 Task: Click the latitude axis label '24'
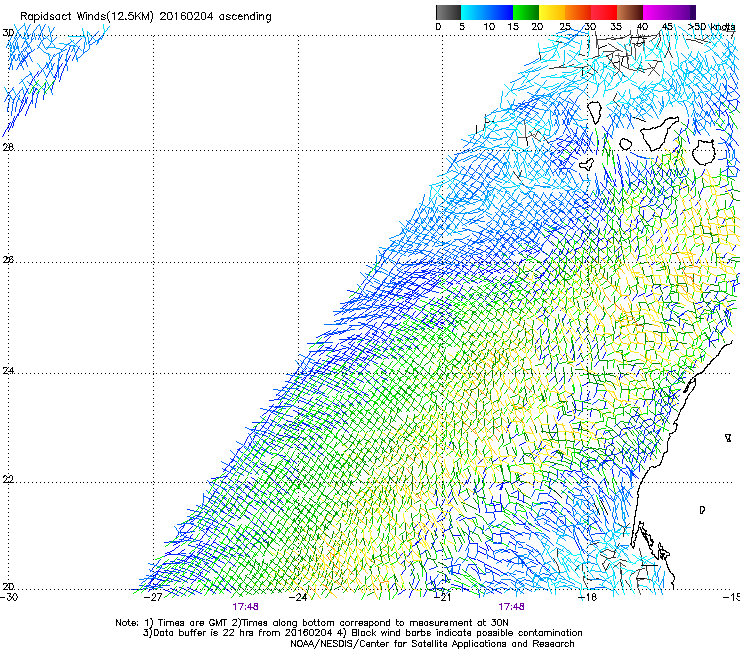[x=8, y=371]
